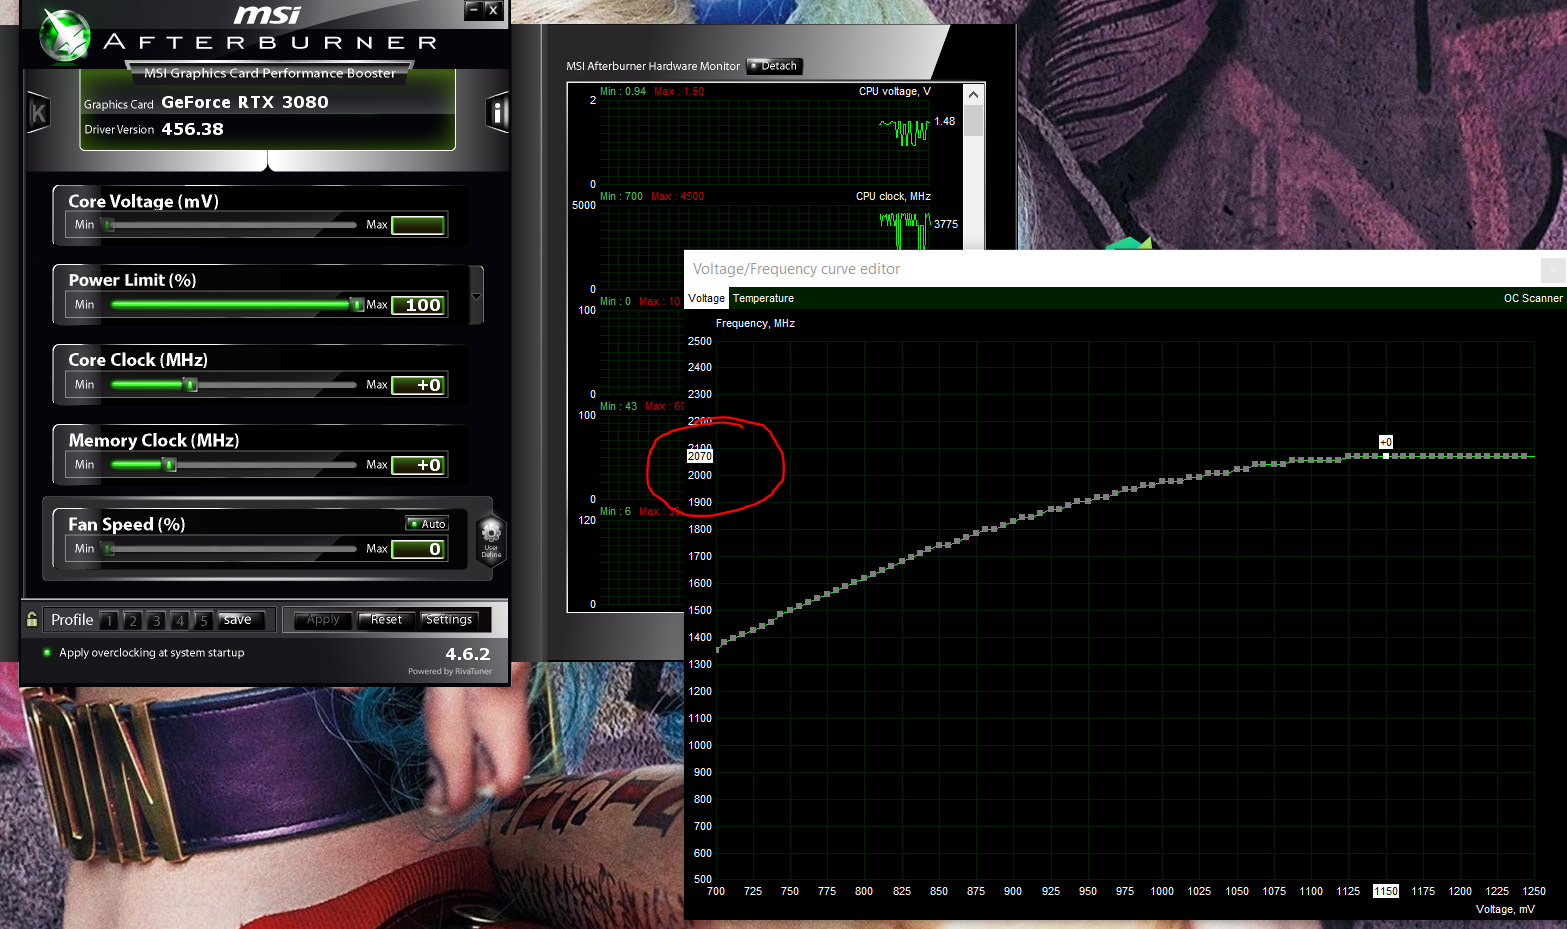Click the Core Clock (MHz) label

pyautogui.click(x=138, y=360)
